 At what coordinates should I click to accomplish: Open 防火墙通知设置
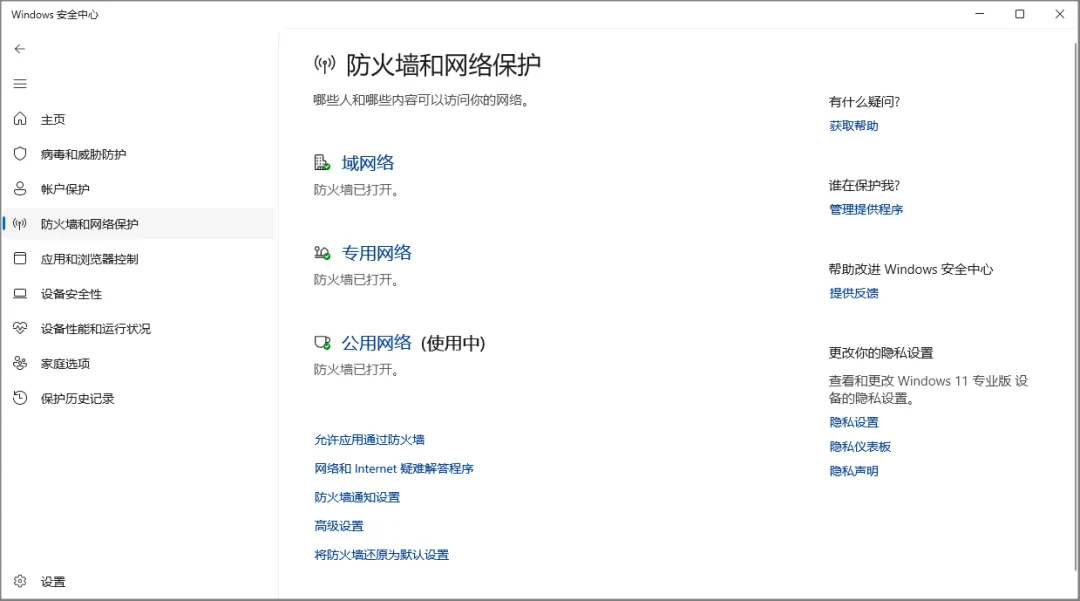[x=357, y=497]
